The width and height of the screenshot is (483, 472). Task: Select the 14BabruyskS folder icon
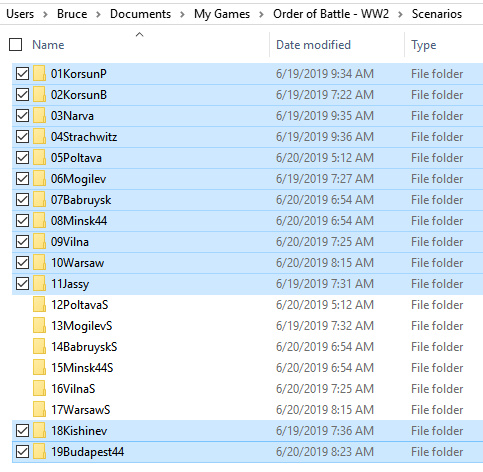tap(39, 347)
